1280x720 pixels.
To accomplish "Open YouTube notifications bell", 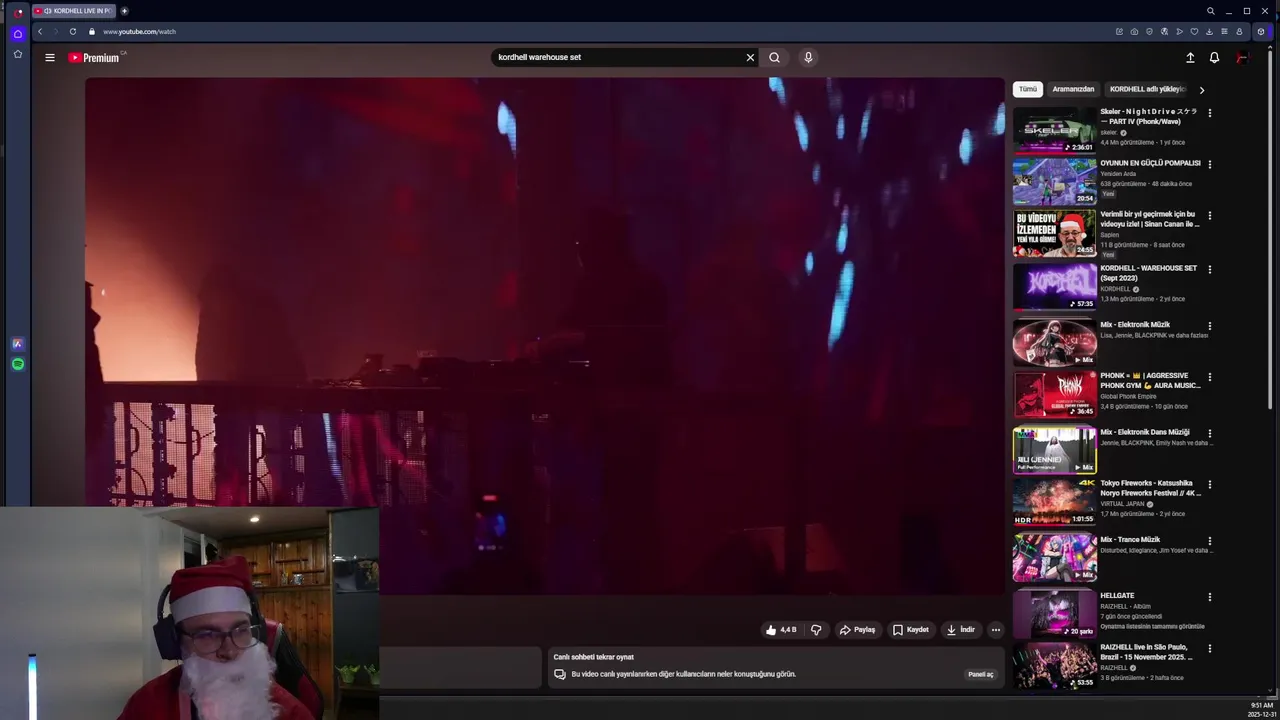I will tap(1214, 58).
